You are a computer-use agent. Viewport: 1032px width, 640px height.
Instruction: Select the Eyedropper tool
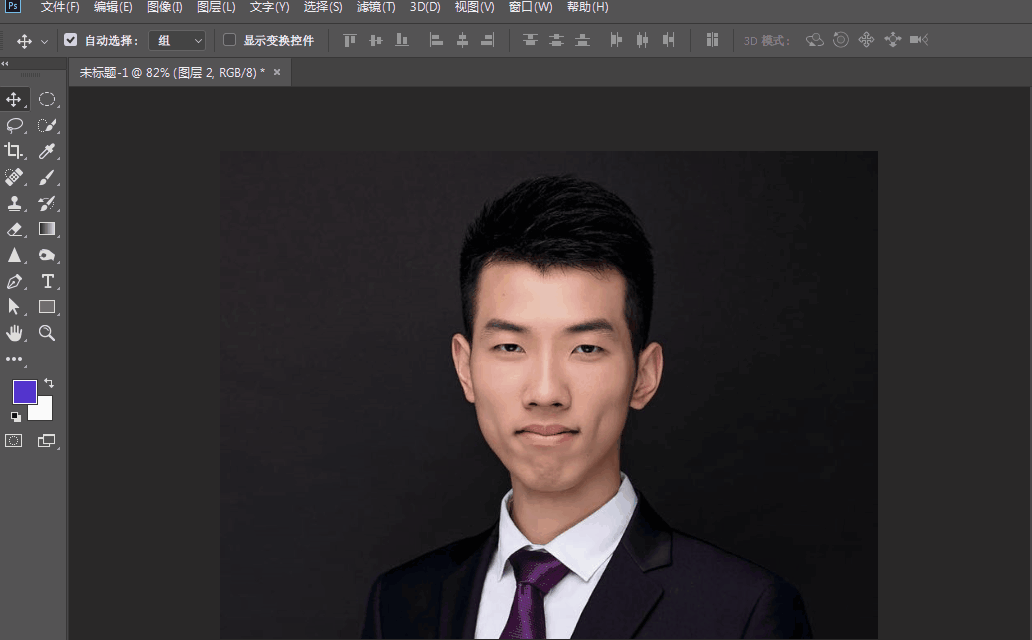point(46,151)
